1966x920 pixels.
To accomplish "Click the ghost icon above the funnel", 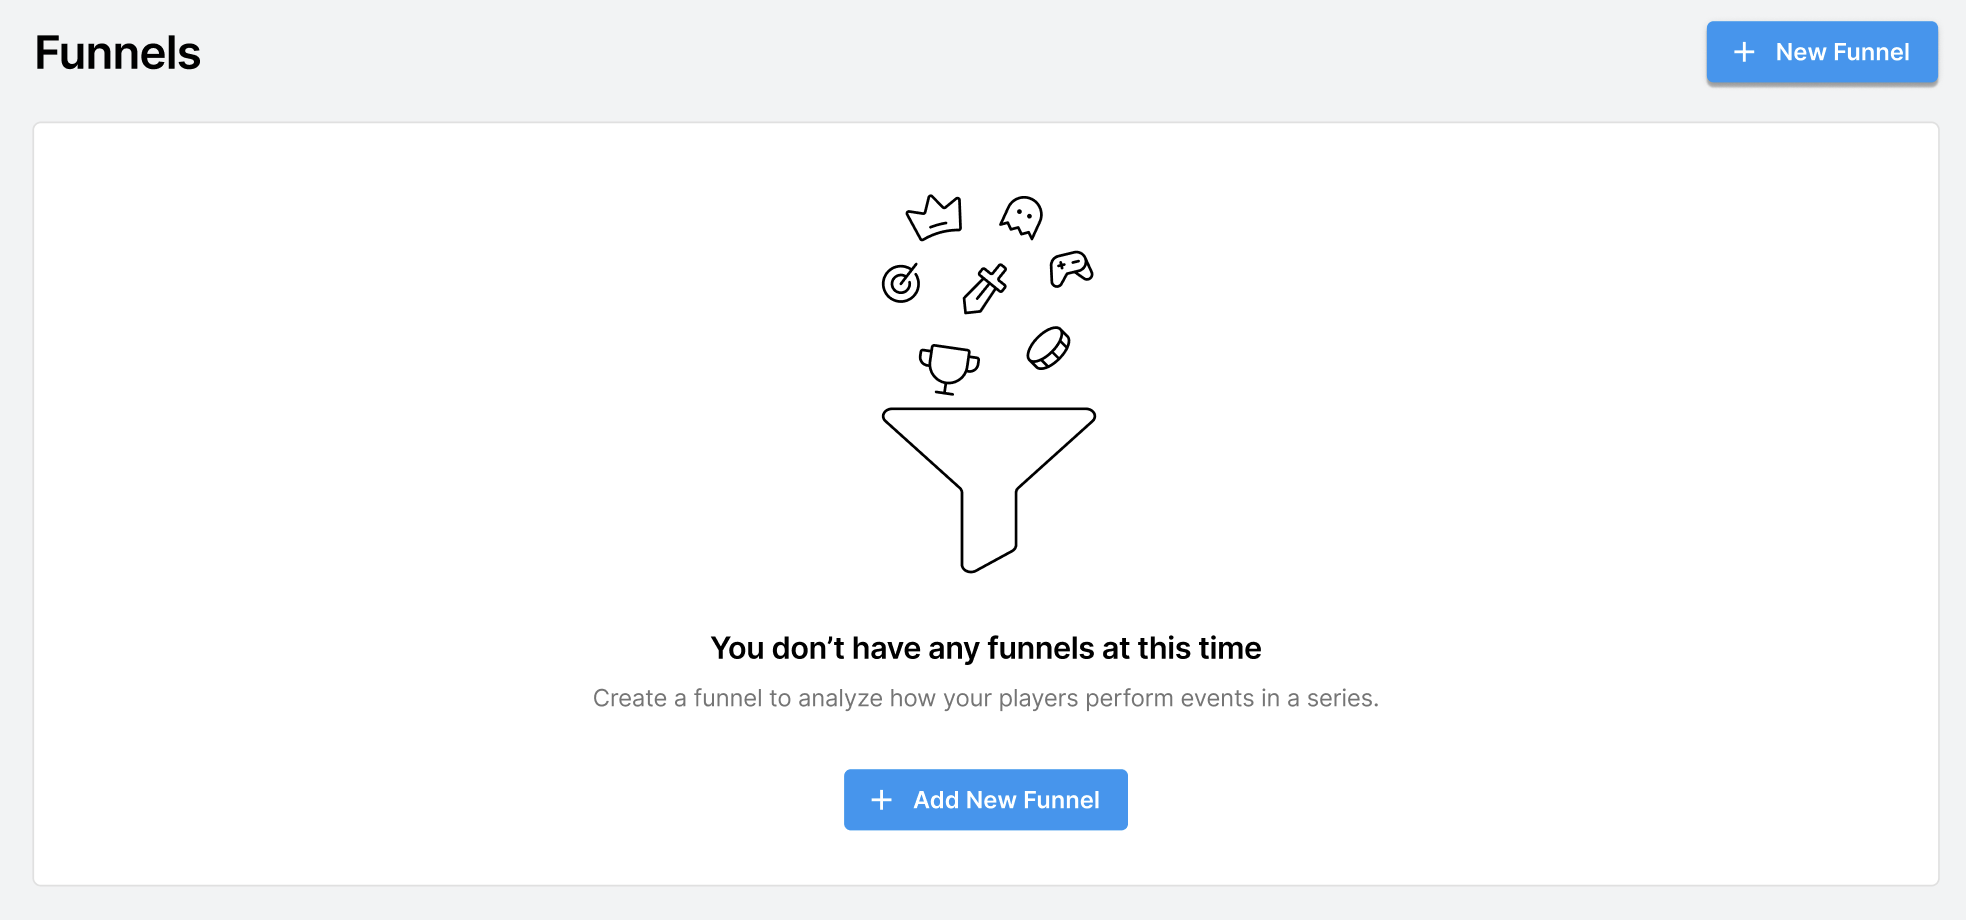I will point(1022,216).
